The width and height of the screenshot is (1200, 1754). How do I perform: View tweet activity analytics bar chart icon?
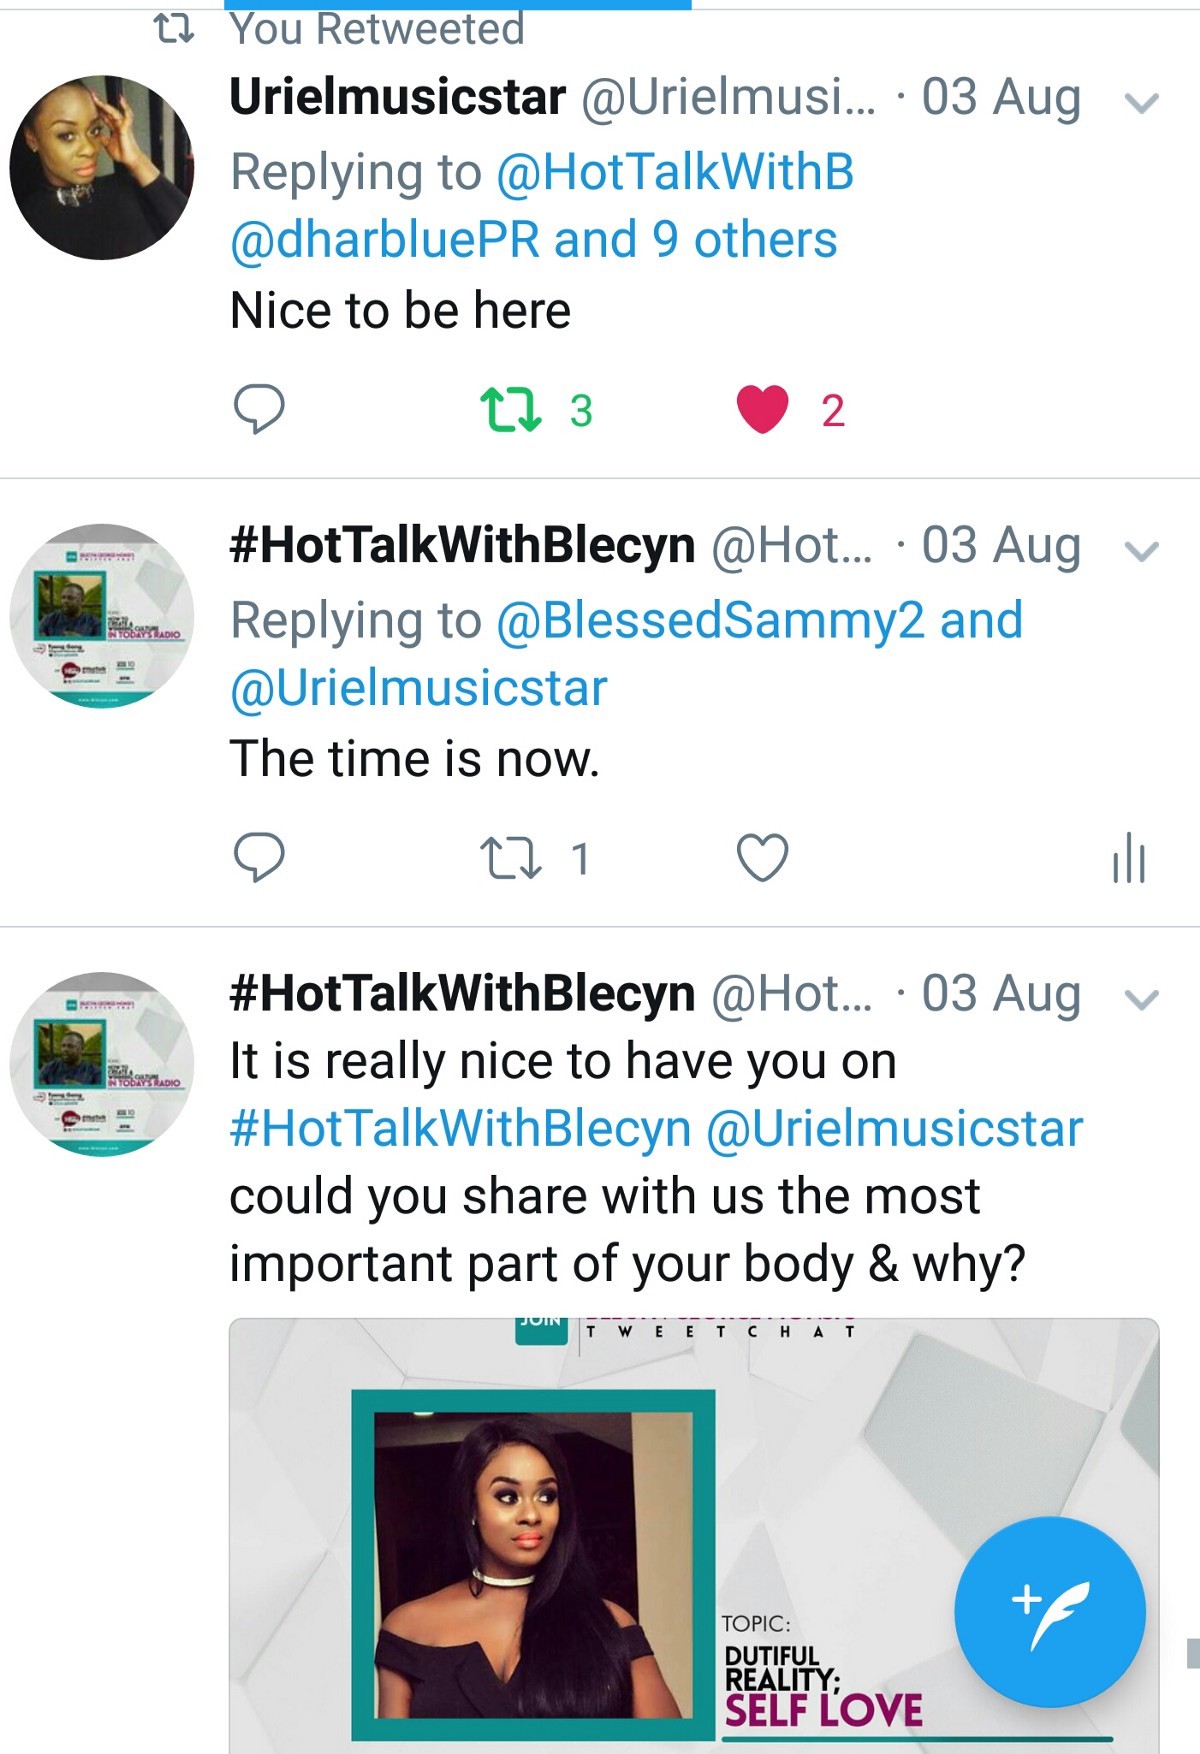(x=1129, y=858)
